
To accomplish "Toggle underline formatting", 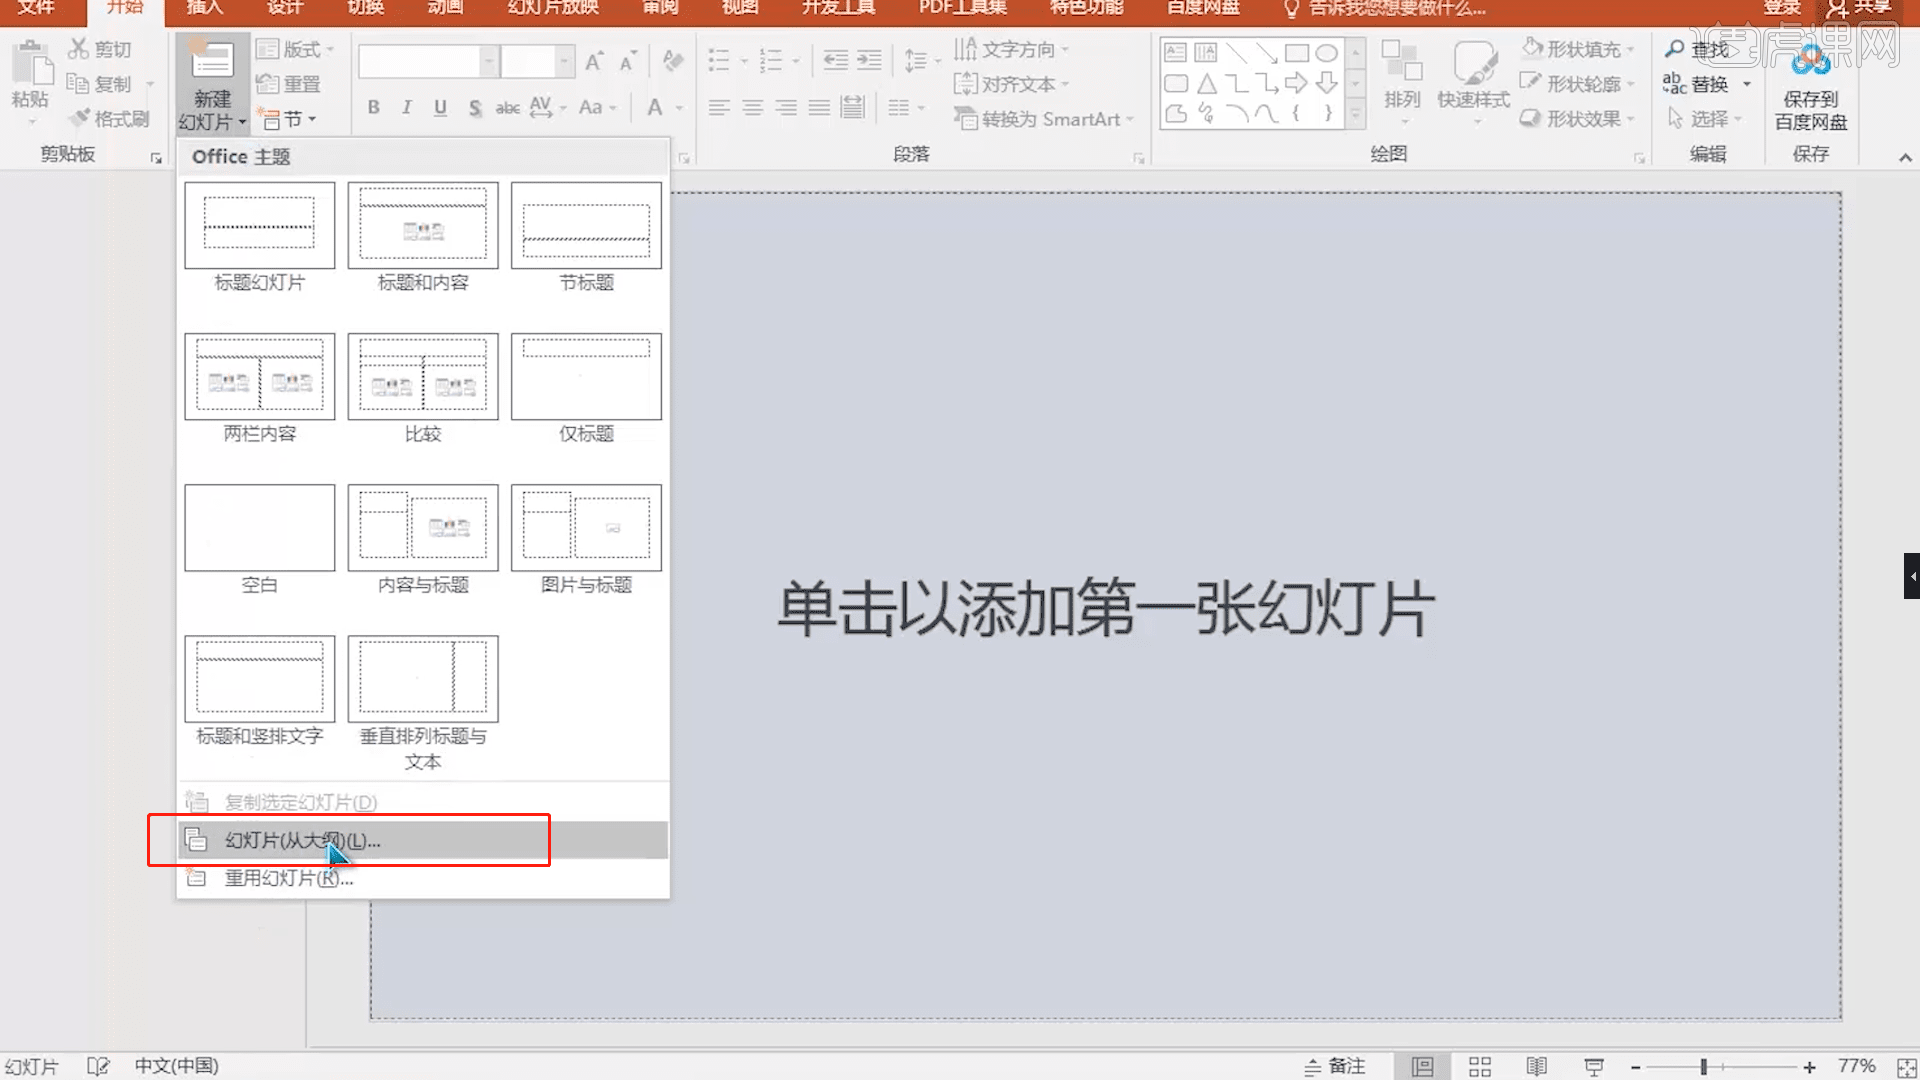I will (440, 107).
